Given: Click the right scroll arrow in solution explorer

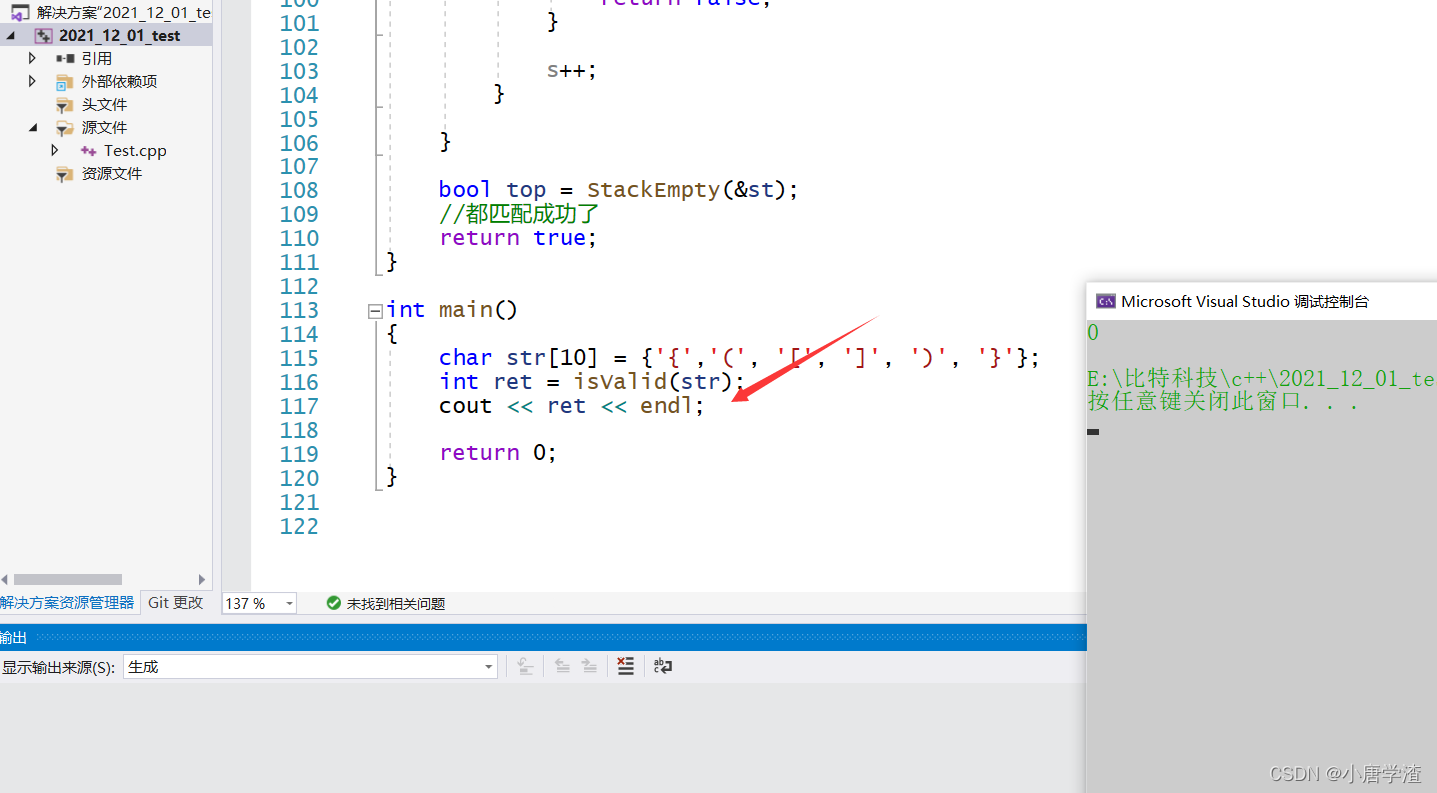Looking at the screenshot, I should tap(202, 579).
